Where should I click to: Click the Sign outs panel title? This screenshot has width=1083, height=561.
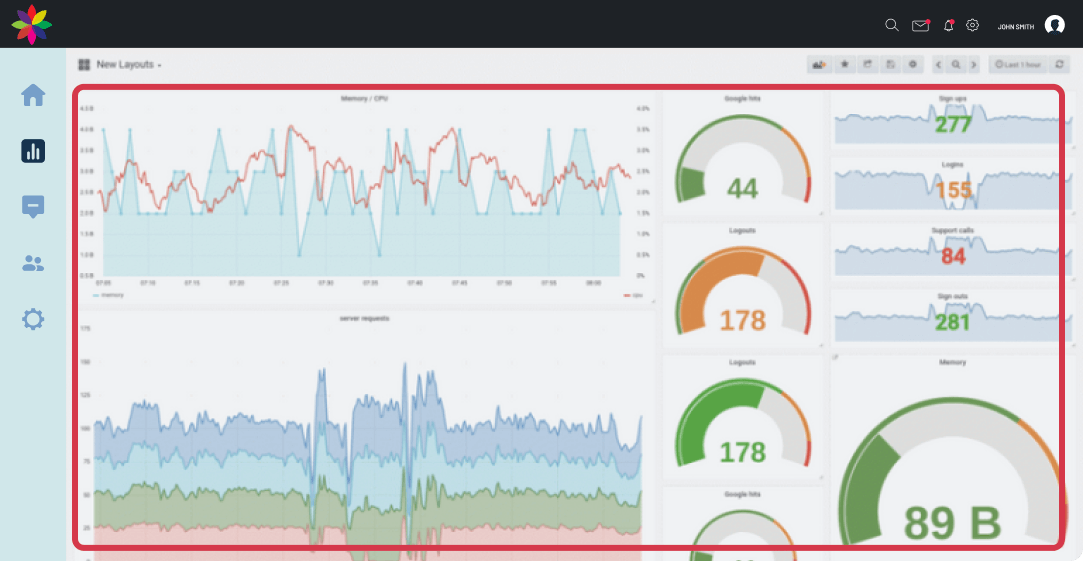tap(952, 296)
